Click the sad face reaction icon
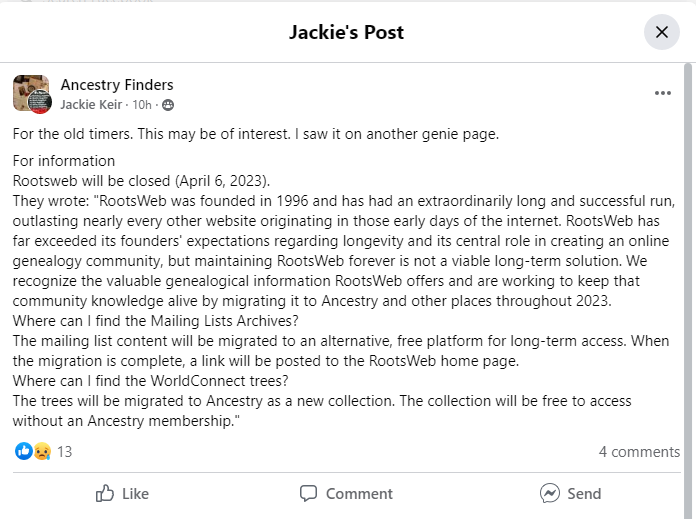 pyautogui.click(x=42, y=452)
